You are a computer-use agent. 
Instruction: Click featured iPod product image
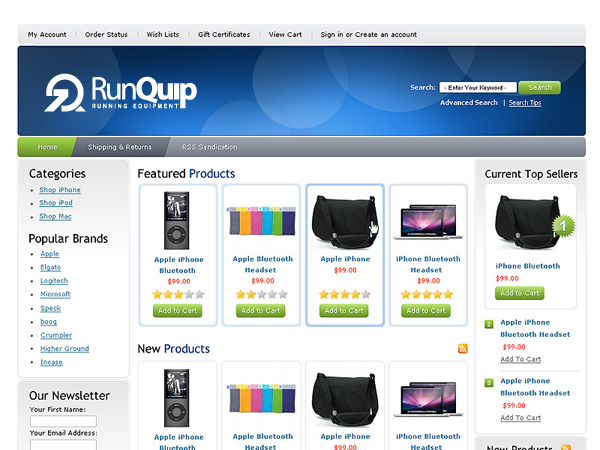176,220
